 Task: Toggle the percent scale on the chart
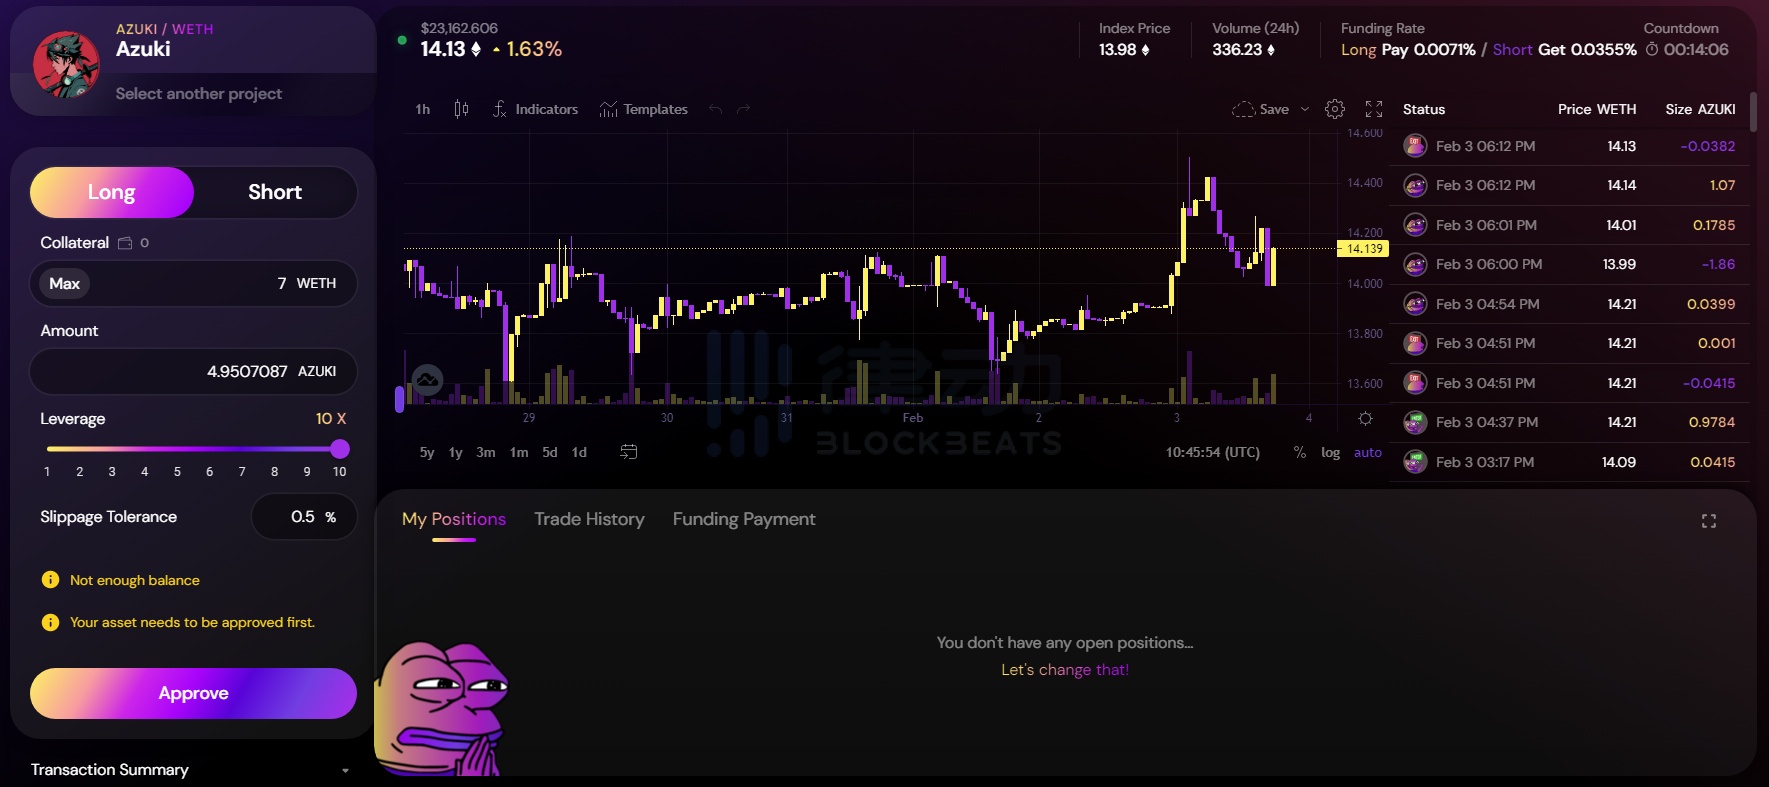tap(1299, 452)
